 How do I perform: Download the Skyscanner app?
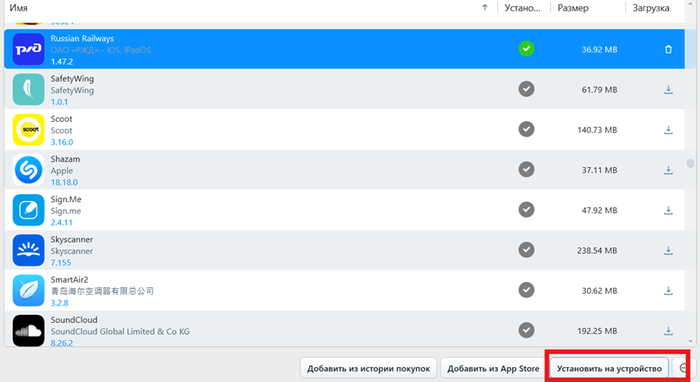coord(668,250)
